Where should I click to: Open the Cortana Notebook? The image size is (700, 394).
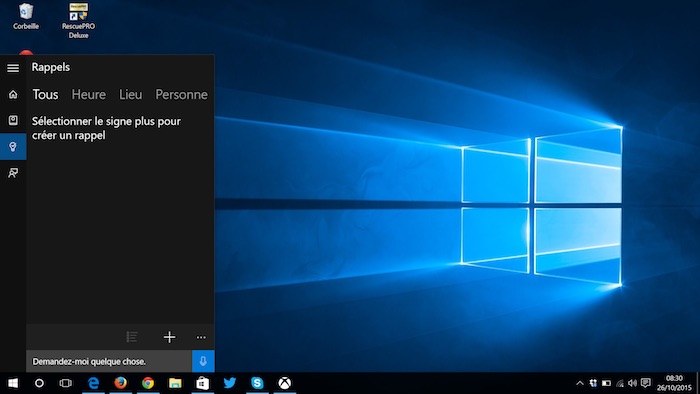13,120
